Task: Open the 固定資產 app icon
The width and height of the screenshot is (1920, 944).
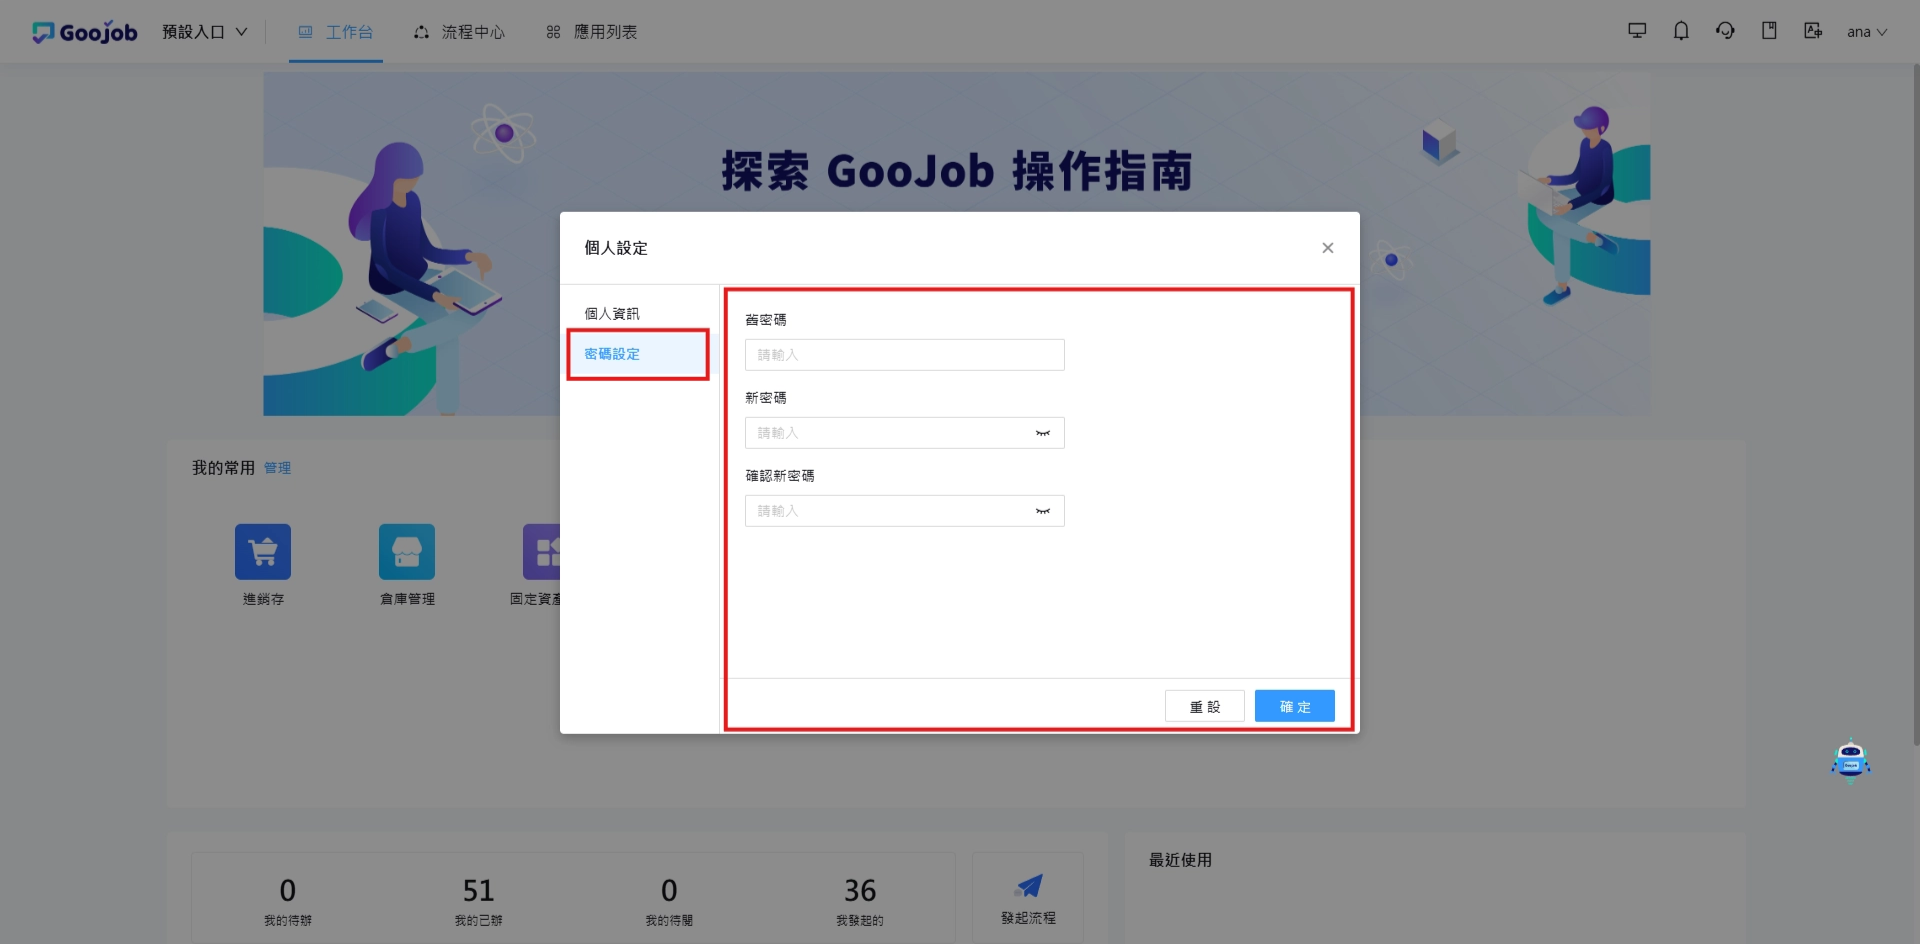Action: tap(541, 552)
